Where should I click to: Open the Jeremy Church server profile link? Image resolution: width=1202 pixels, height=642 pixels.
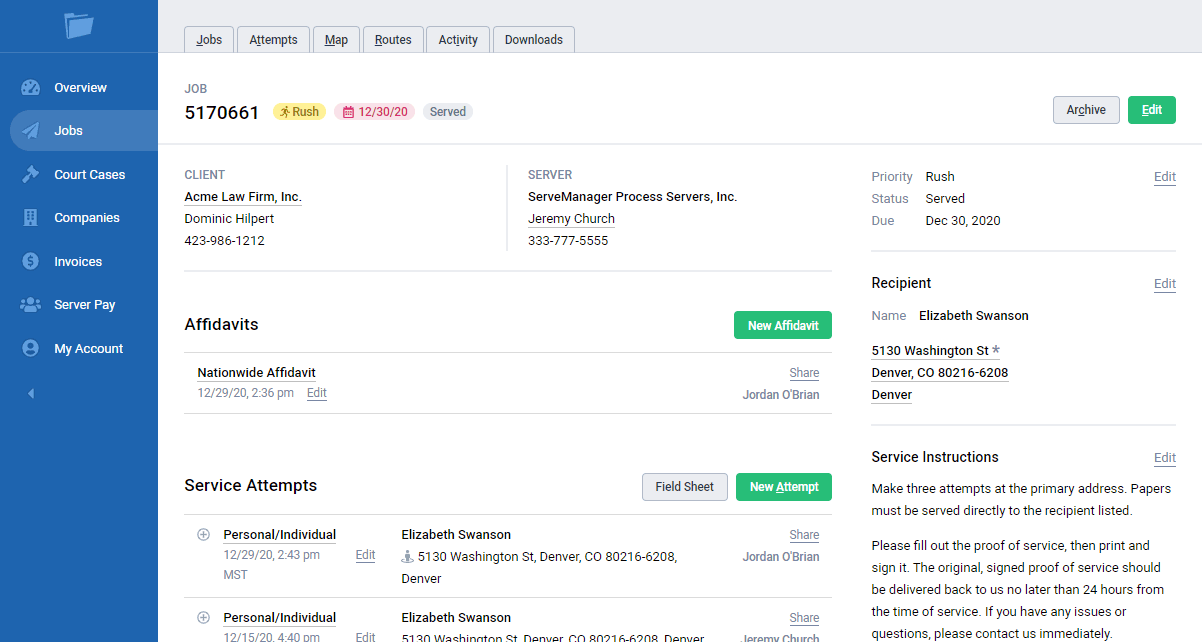click(570, 218)
